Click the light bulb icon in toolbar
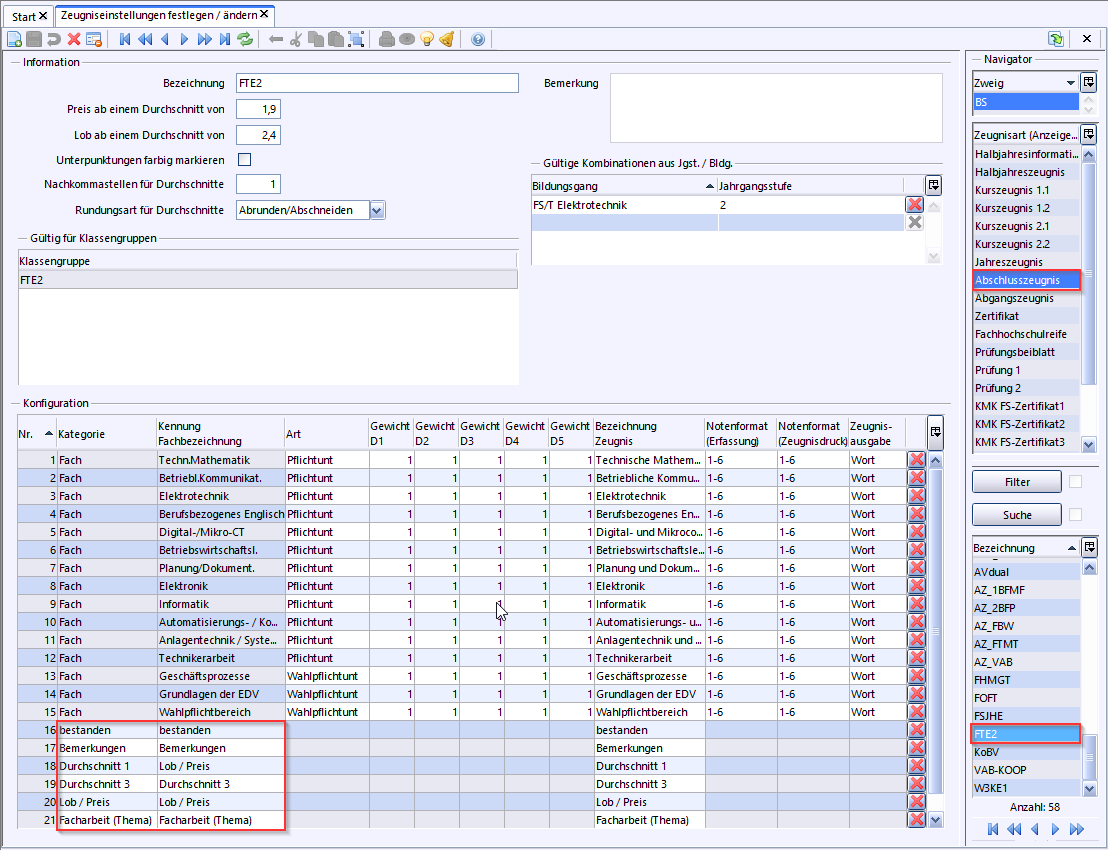 427,39
